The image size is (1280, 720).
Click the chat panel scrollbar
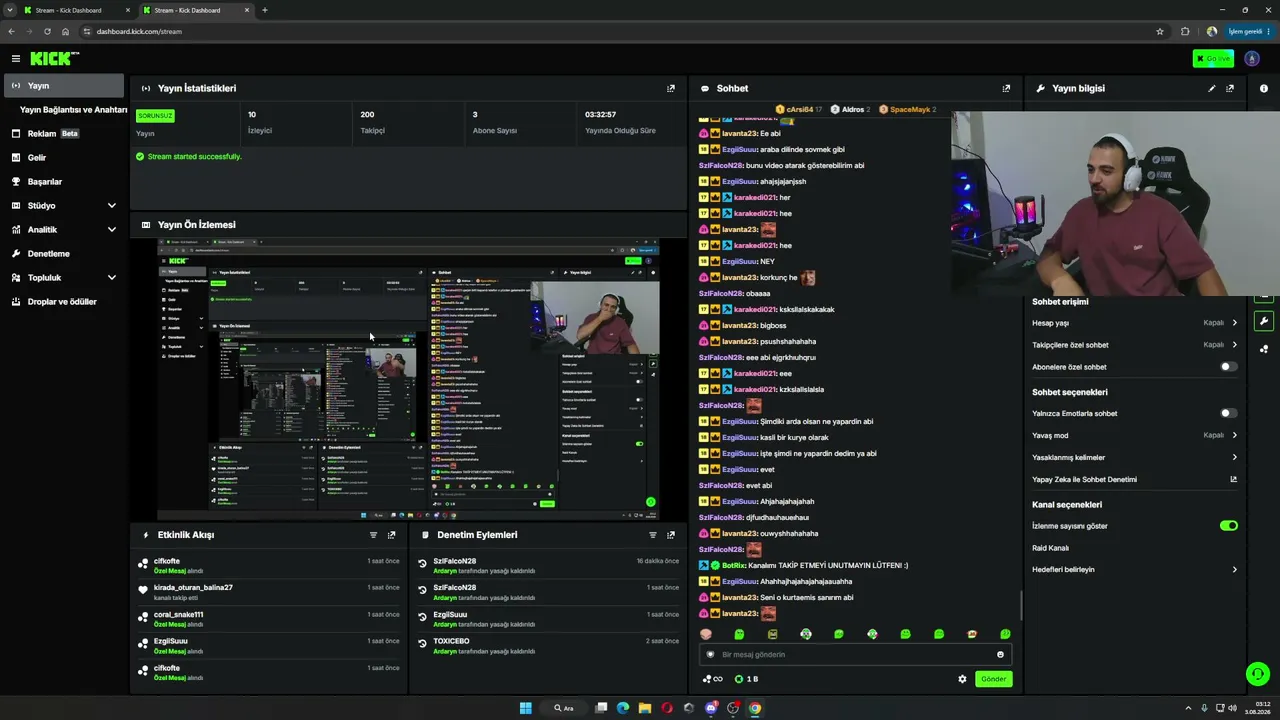pyautogui.click(x=1020, y=604)
